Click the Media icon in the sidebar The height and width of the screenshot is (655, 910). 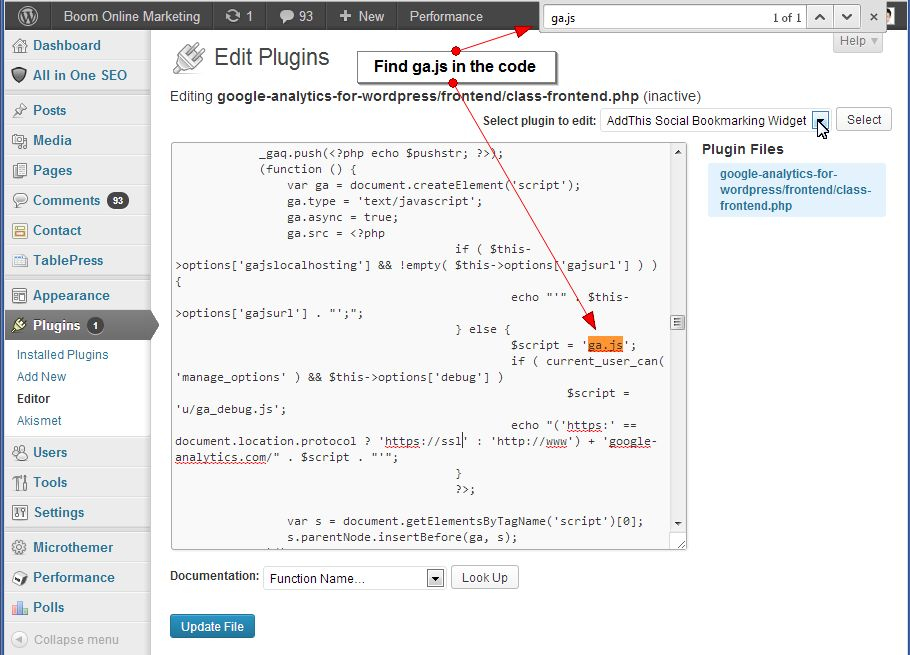pos(19,141)
